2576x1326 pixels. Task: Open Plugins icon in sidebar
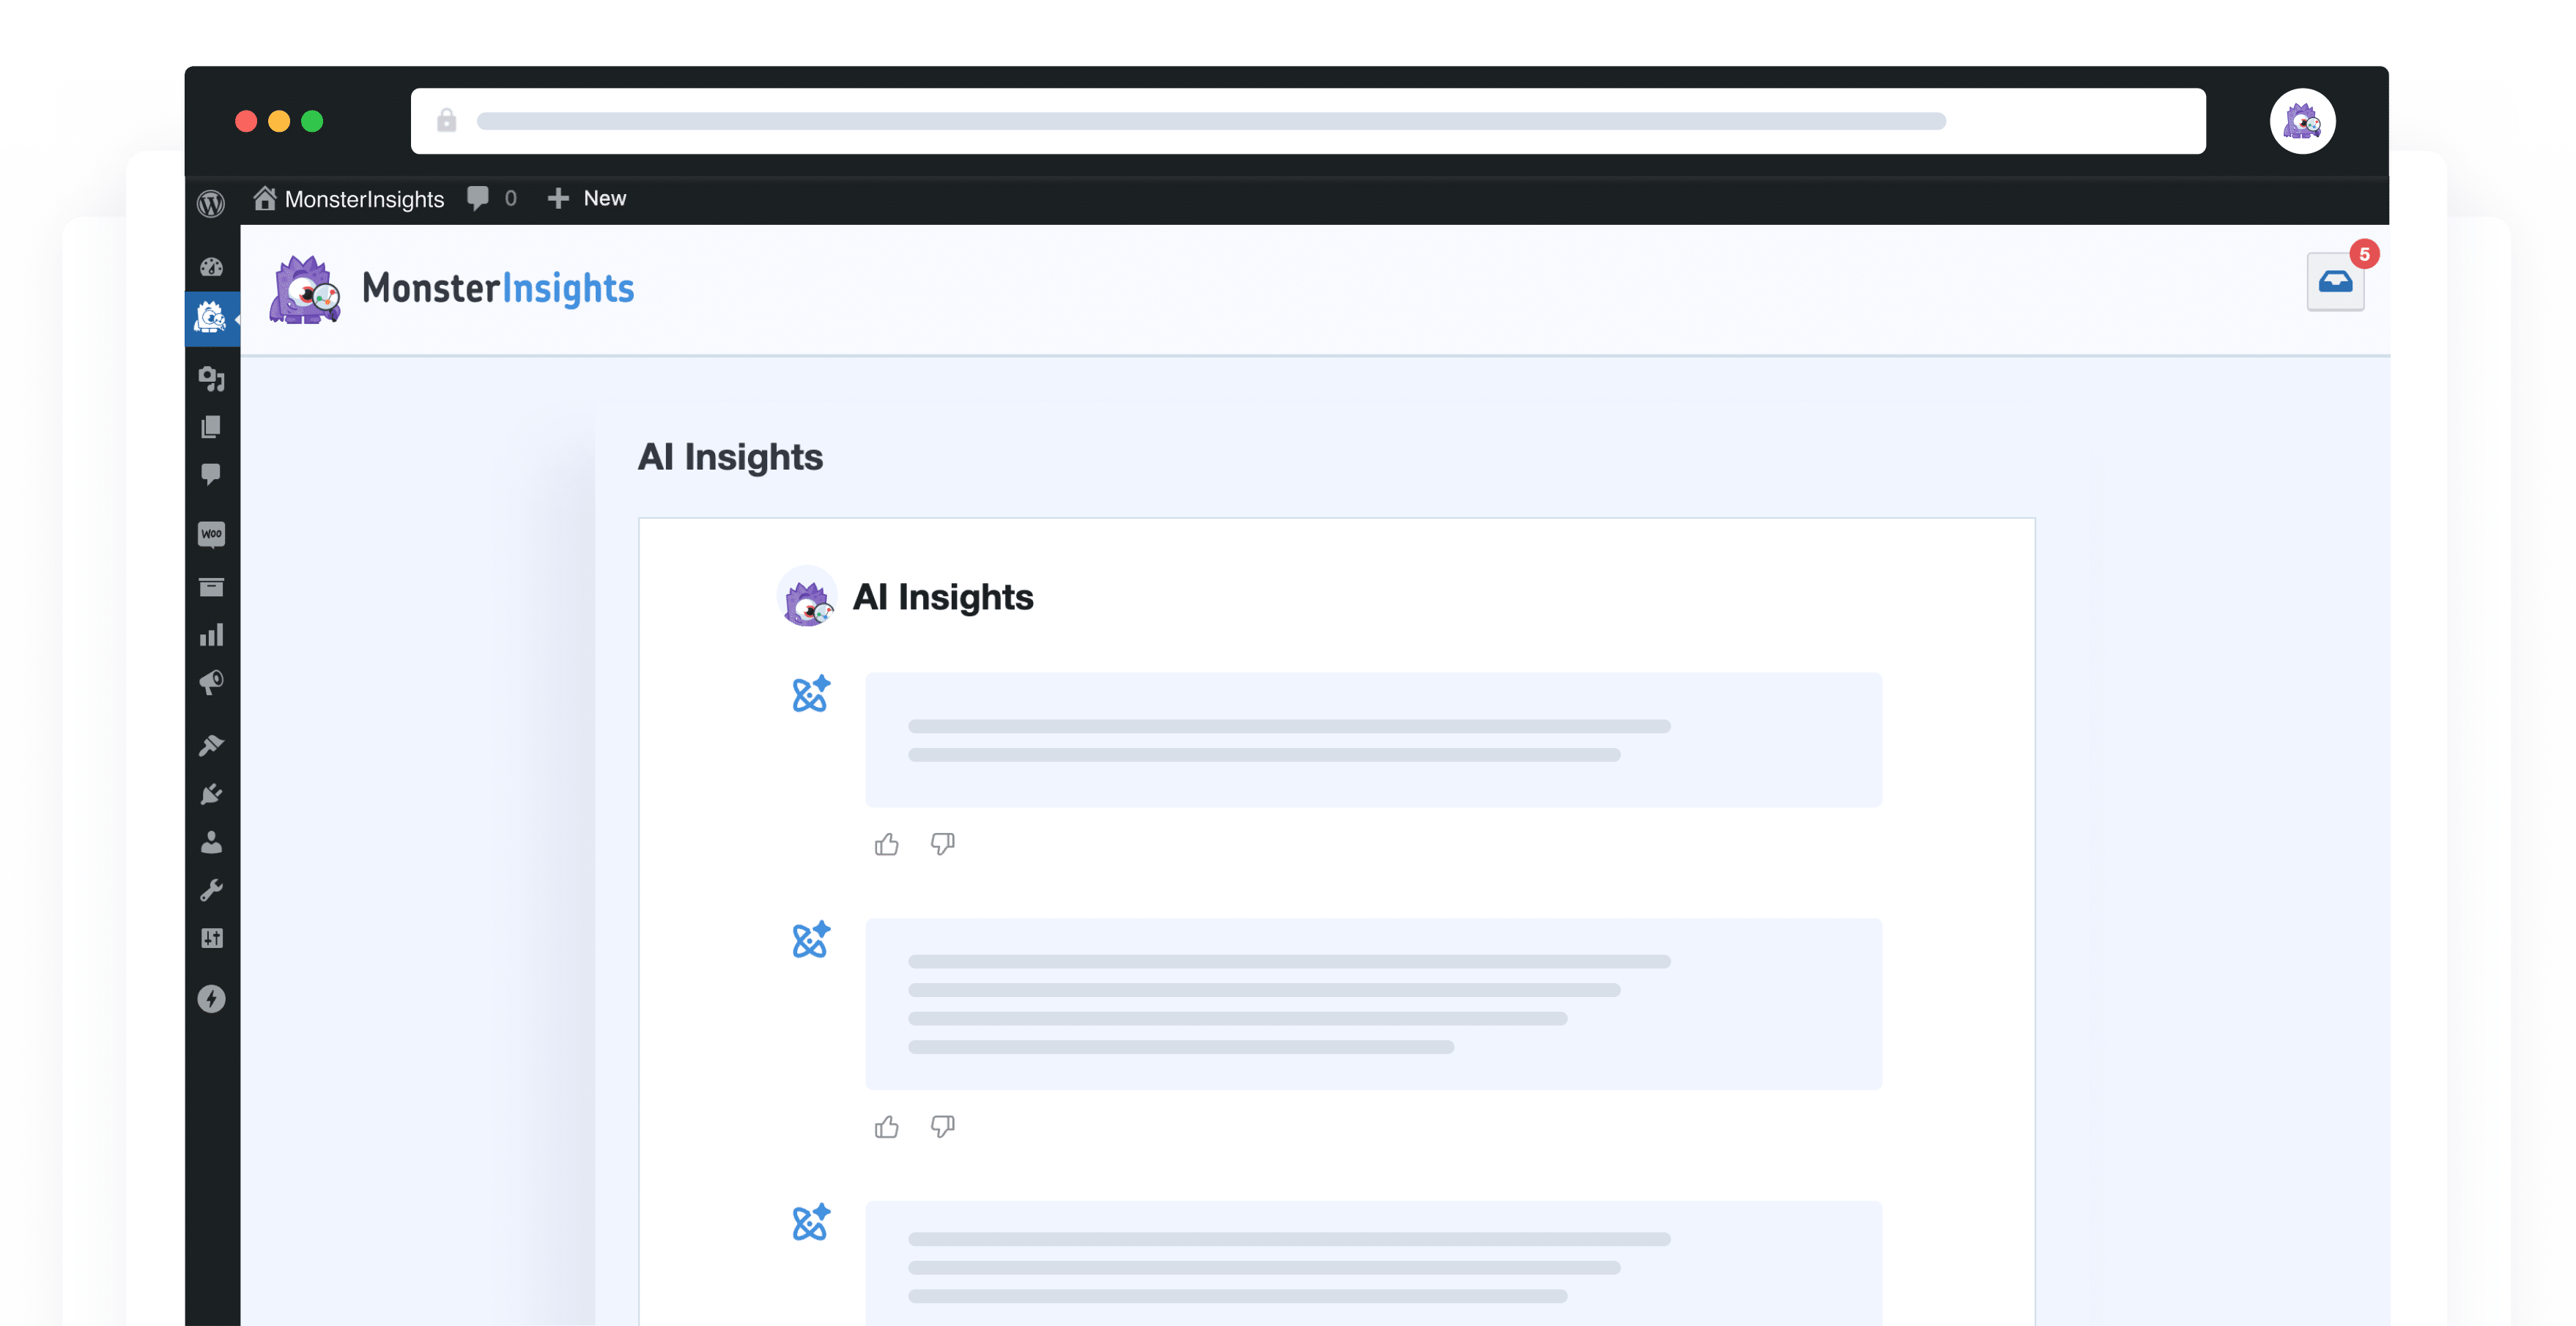tap(211, 794)
